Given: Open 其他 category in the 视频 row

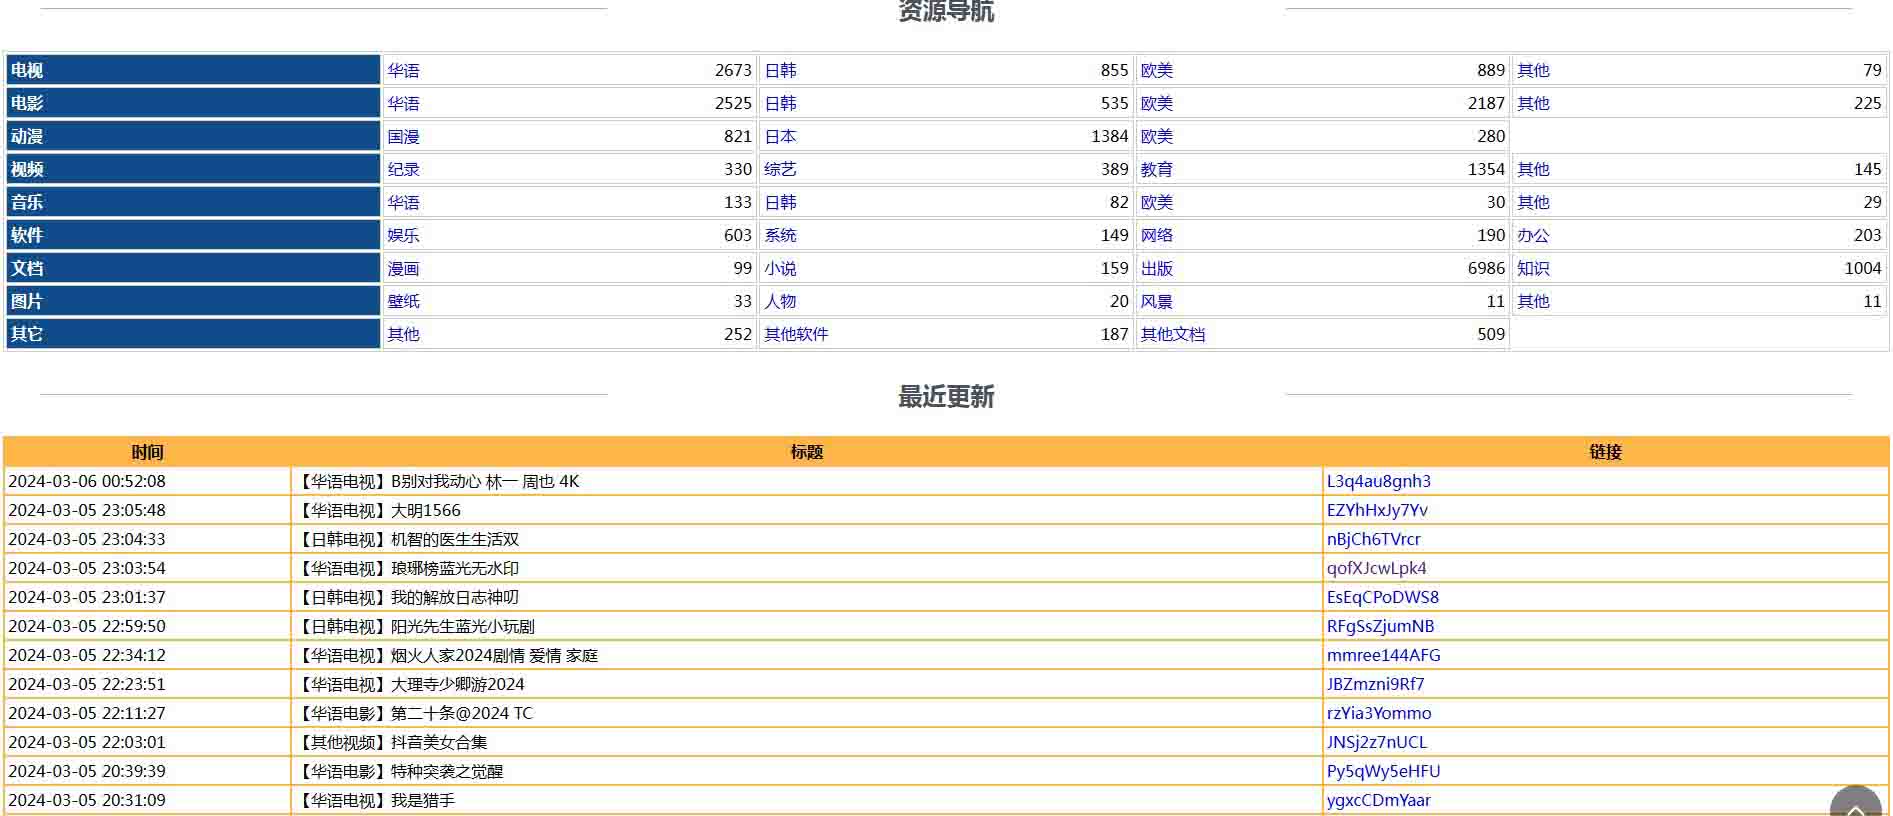Looking at the screenshot, I should pyautogui.click(x=1533, y=169).
